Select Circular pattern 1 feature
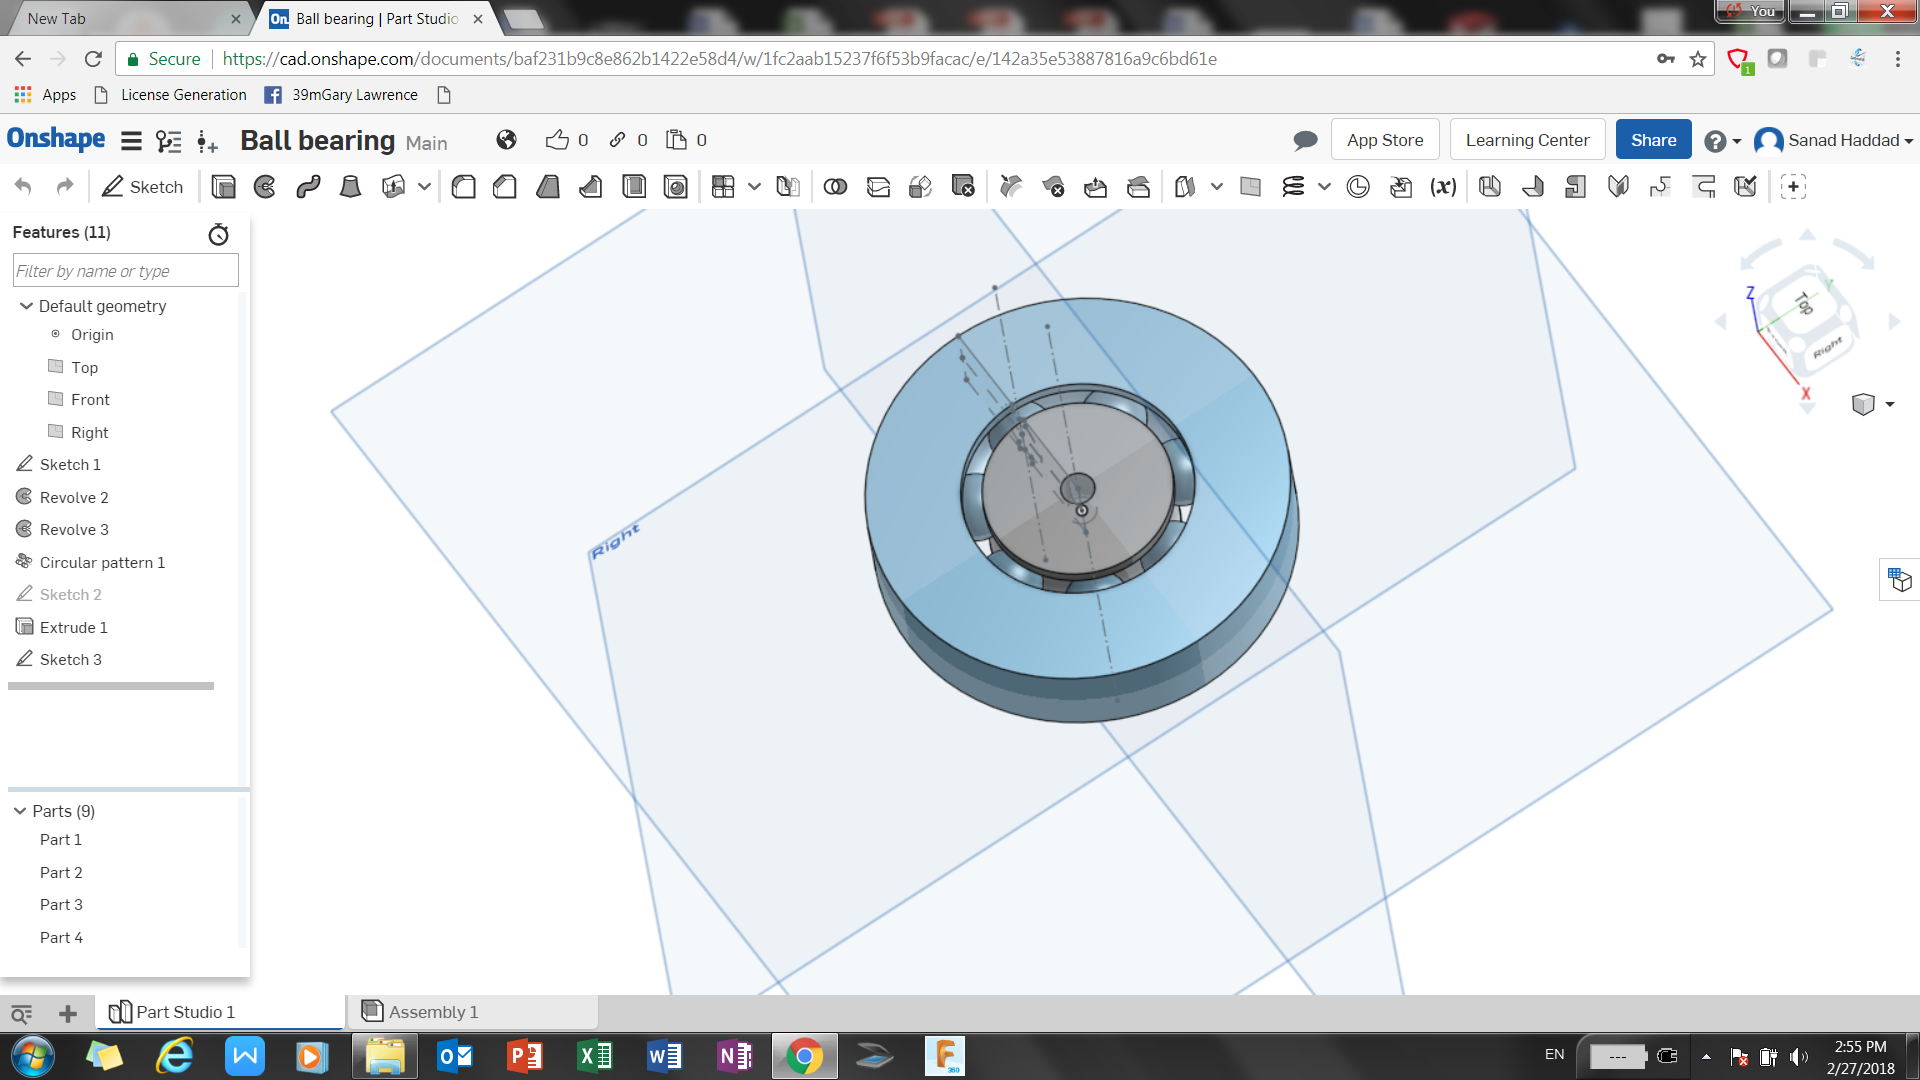Viewport: 1920px width, 1080px height. 102,562
